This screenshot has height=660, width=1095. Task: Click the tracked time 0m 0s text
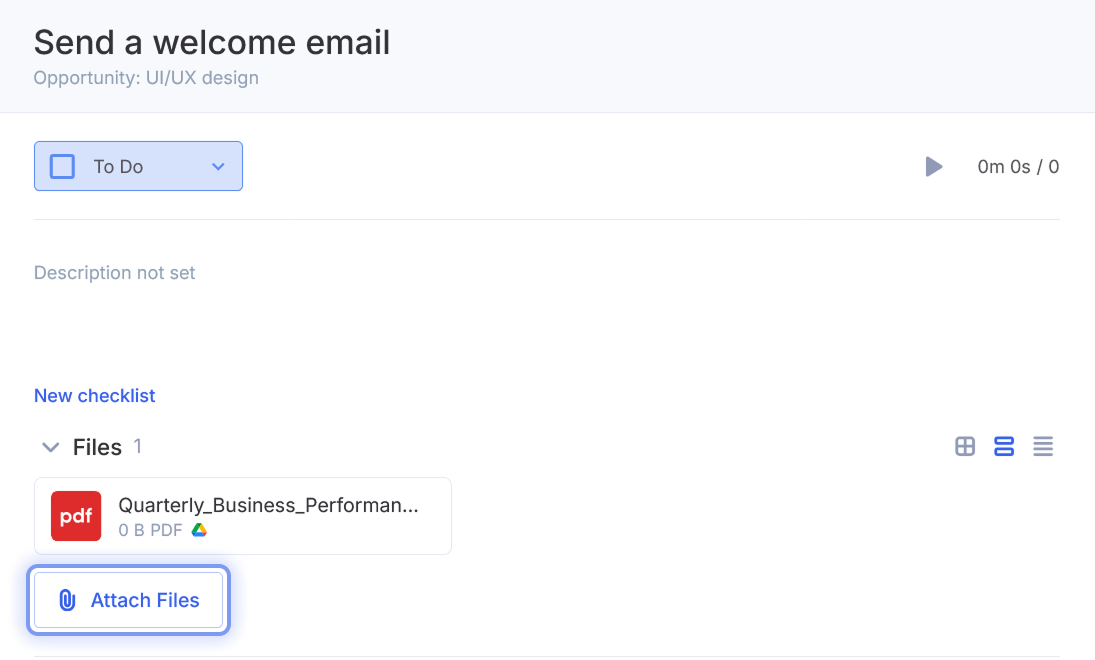point(1004,167)
